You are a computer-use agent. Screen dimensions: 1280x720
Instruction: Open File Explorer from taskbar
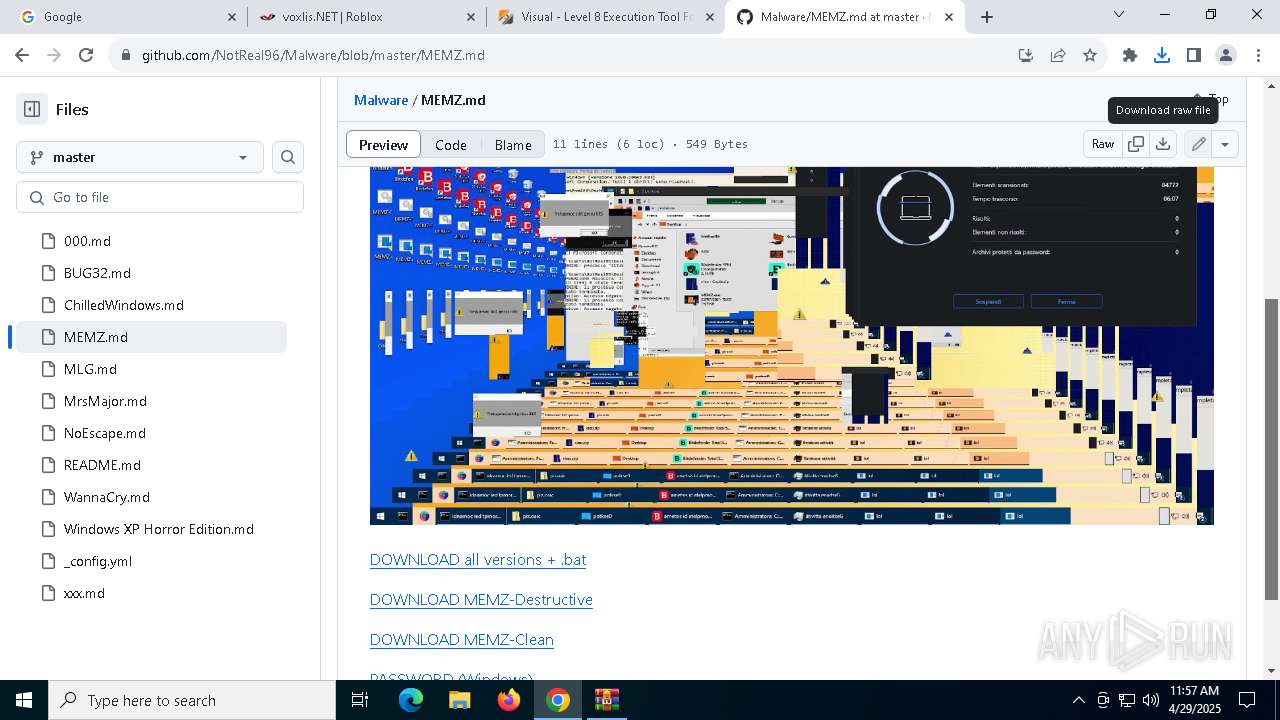tap(459, 700)
